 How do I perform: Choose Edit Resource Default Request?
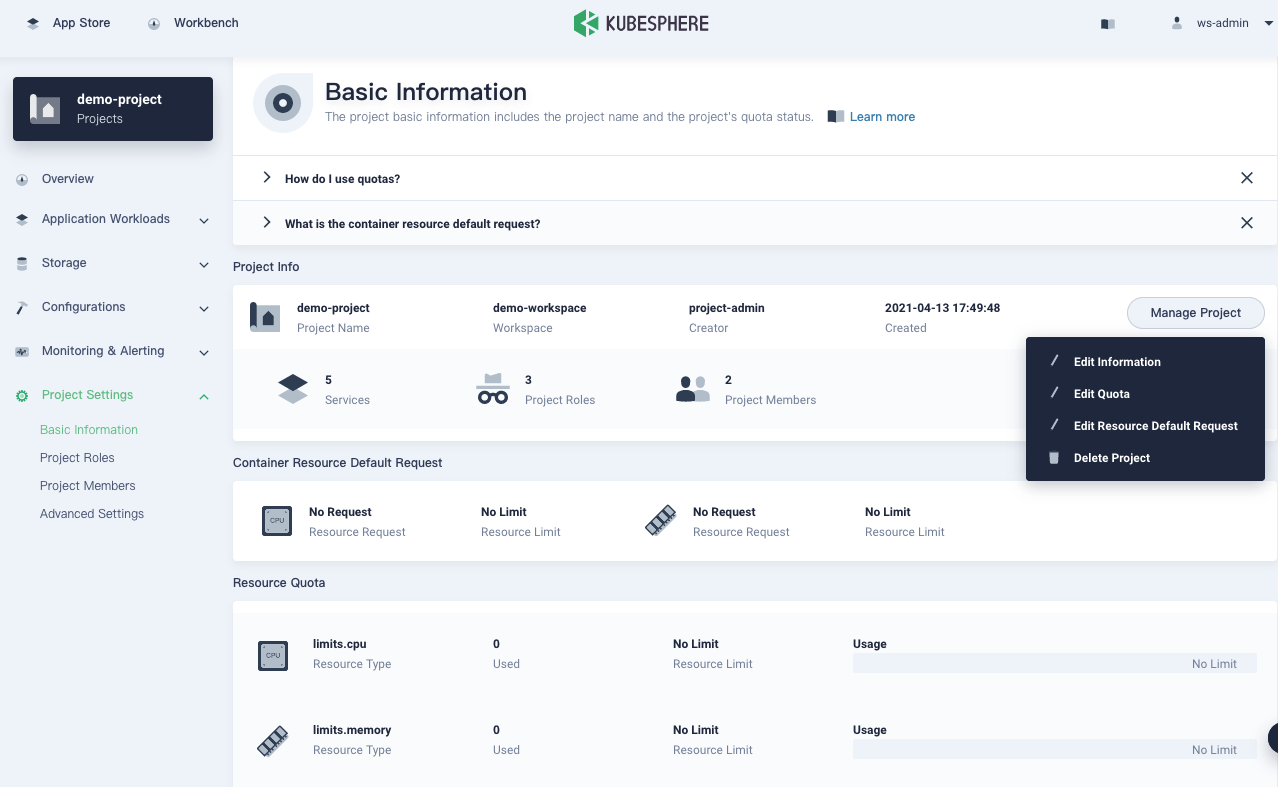[x=1155, y=426]
